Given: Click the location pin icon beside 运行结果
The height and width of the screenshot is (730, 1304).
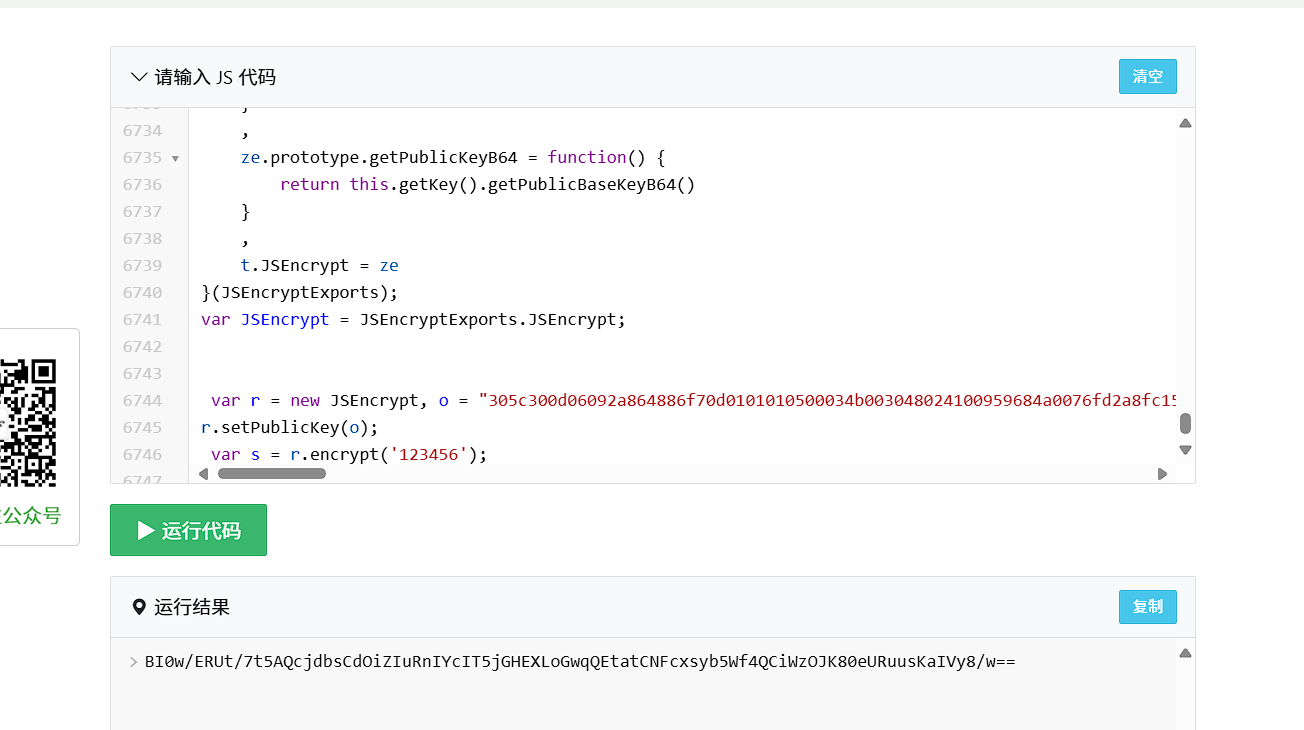Looking at the screenshot, I should (x=139, y=607).
